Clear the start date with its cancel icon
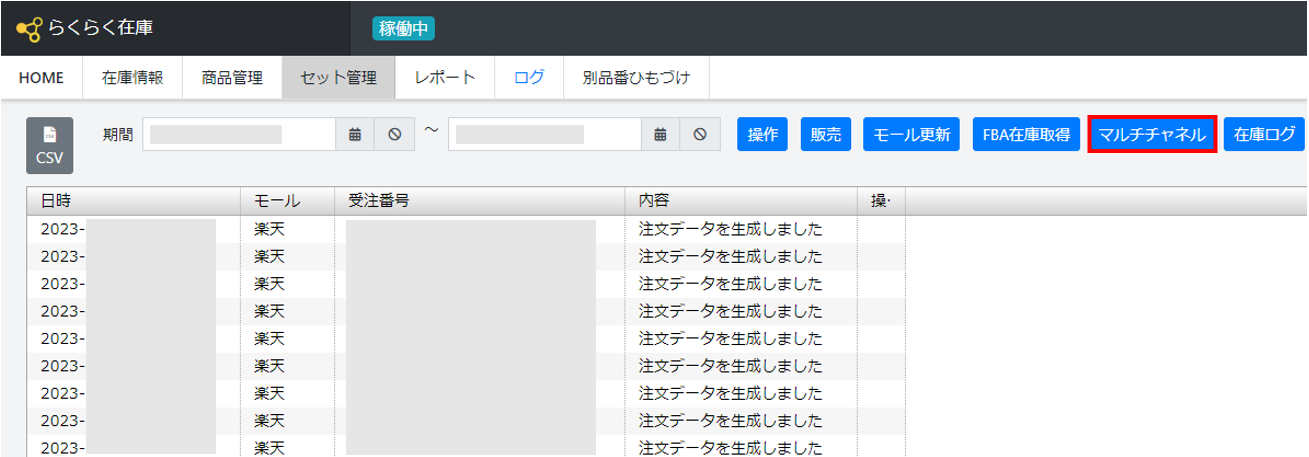Viewport: 1309px width, 457px height. (x=394, y=134)
